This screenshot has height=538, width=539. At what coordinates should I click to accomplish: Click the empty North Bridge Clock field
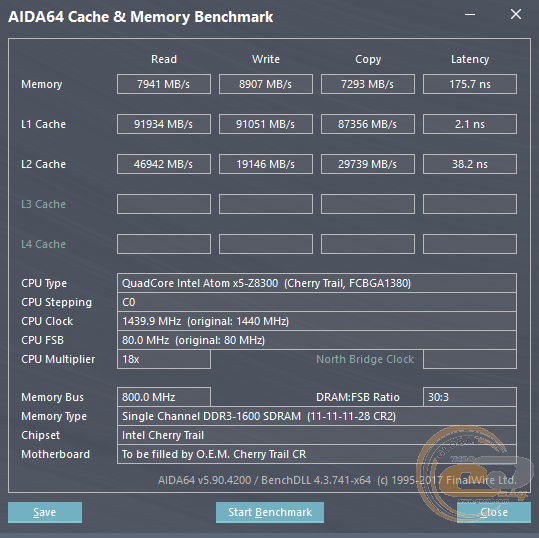click(470, 359)
